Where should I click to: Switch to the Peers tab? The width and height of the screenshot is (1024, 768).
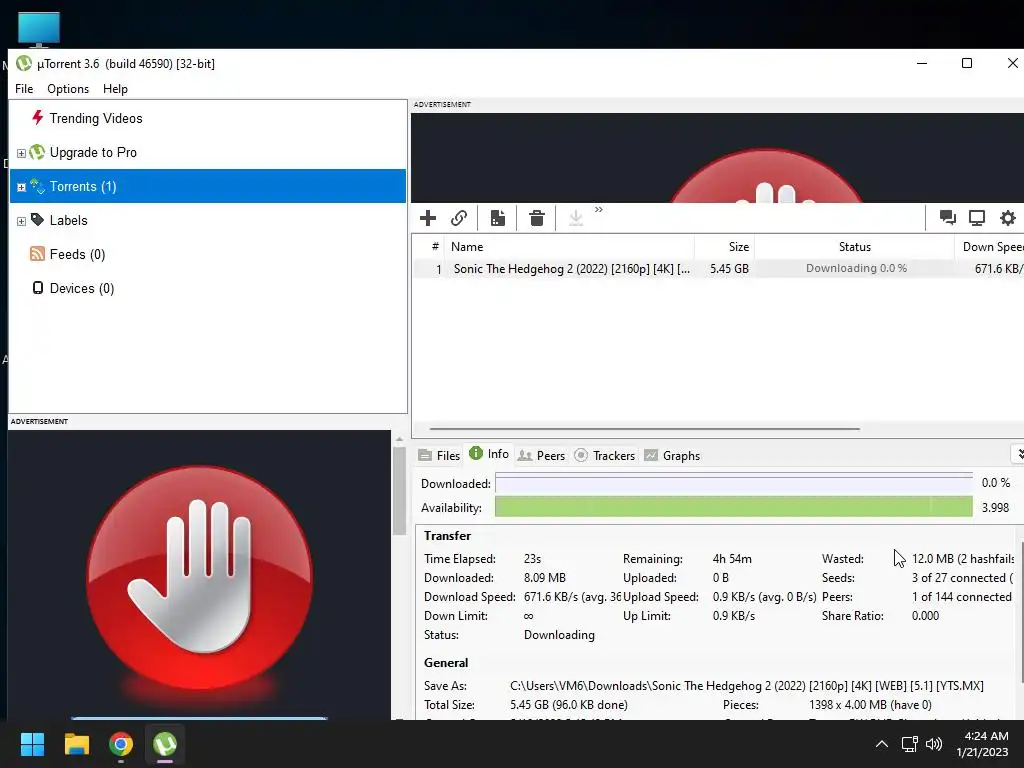pos(541,455)
